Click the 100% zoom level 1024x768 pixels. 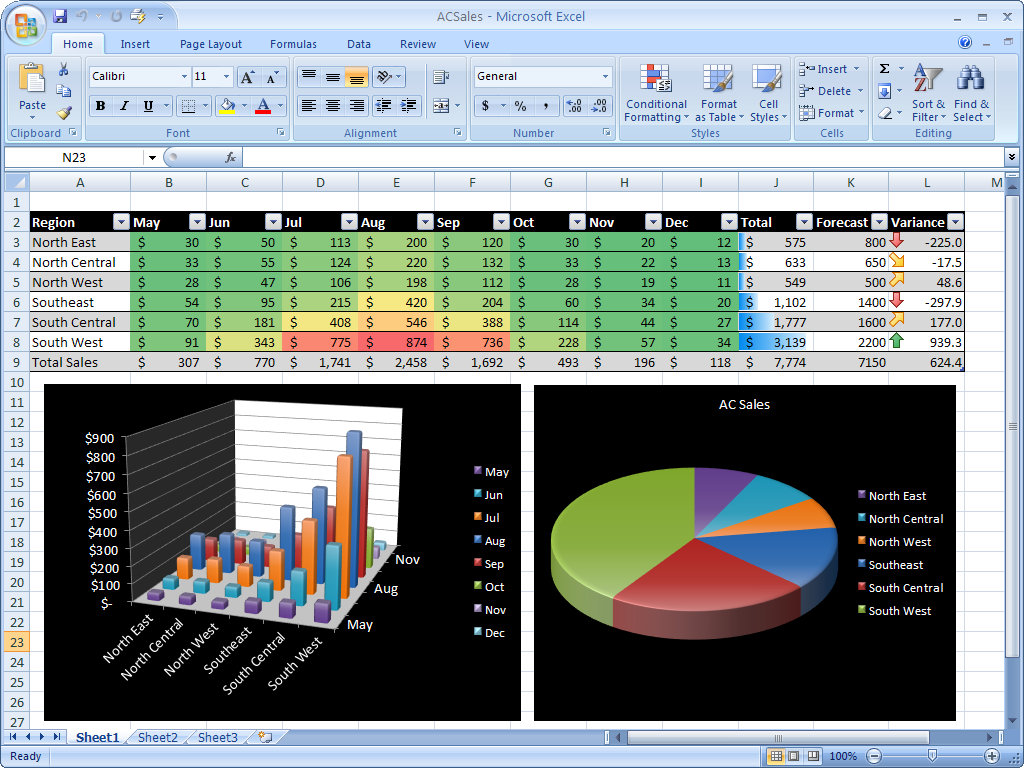point(842,756)
